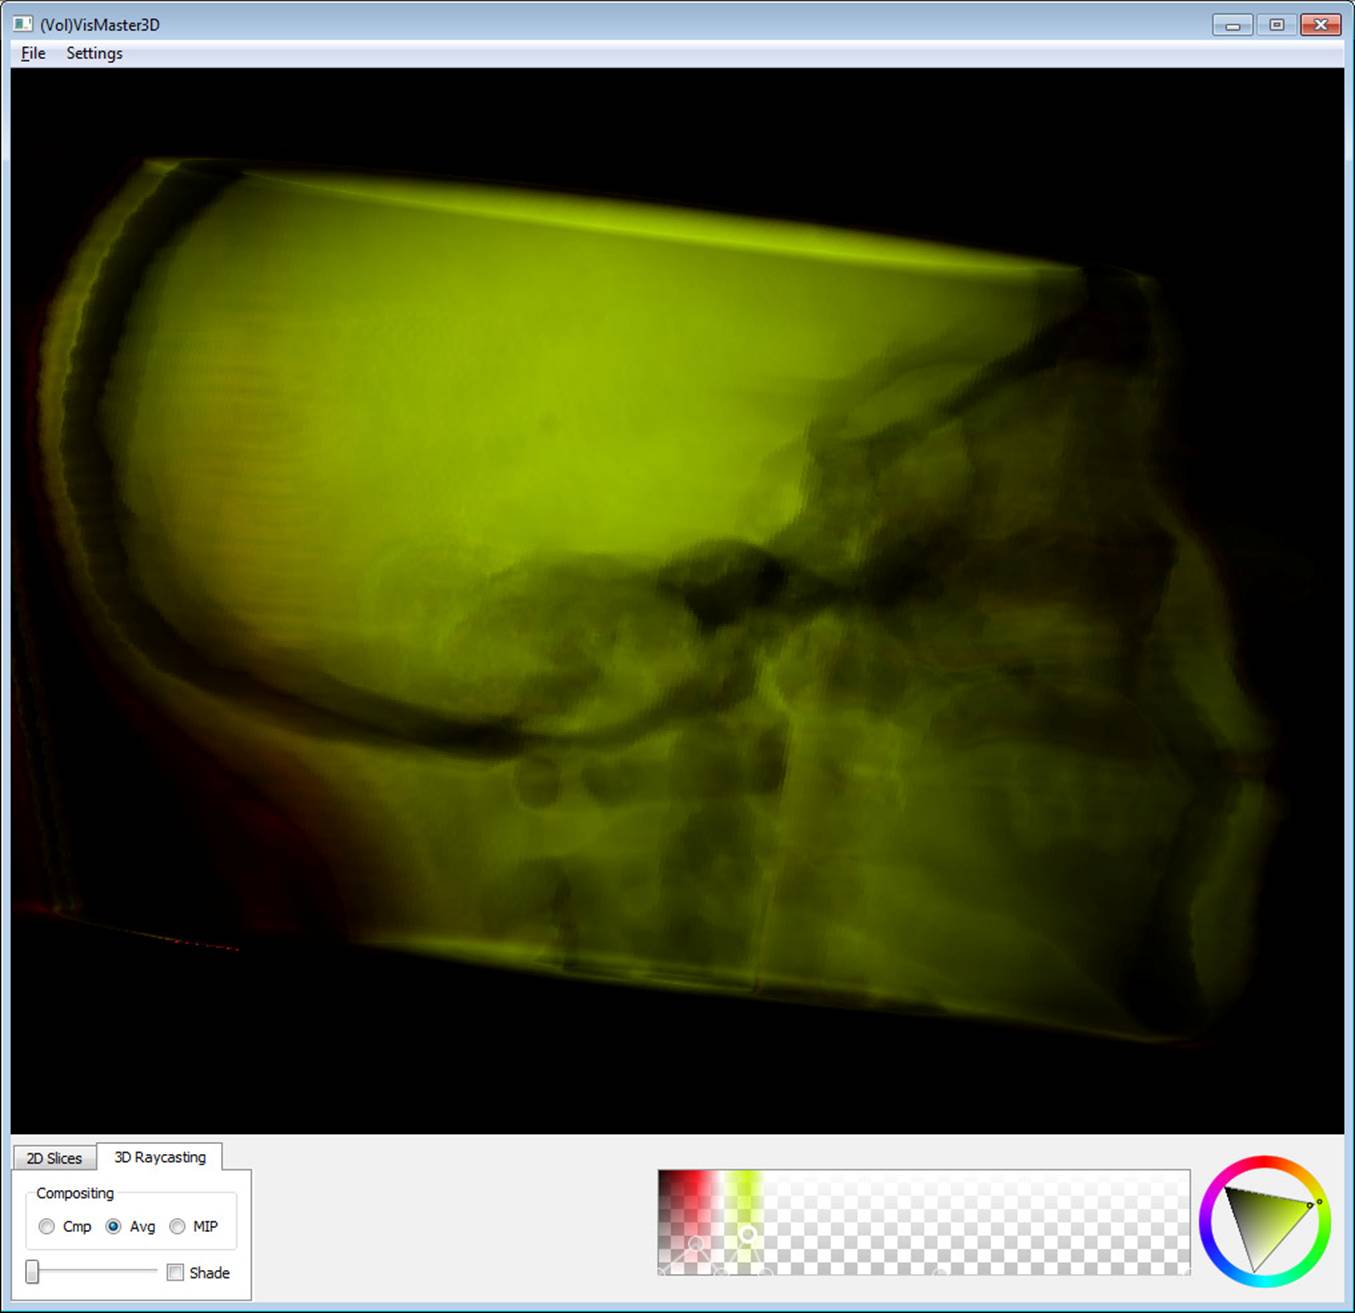This screenshot has height=1313, width=1355.
Task: Switch to the 2D Slices tab
Action: 53,1157
